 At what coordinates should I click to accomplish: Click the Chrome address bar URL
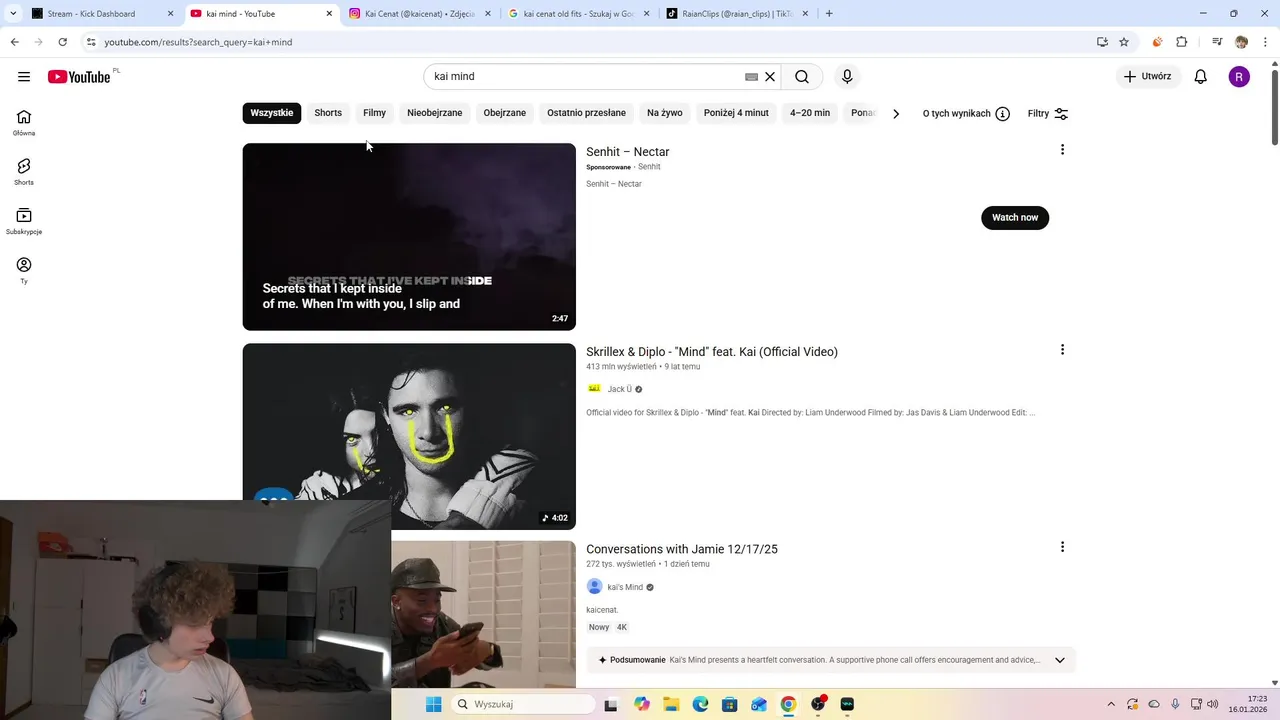coord(198,42)
